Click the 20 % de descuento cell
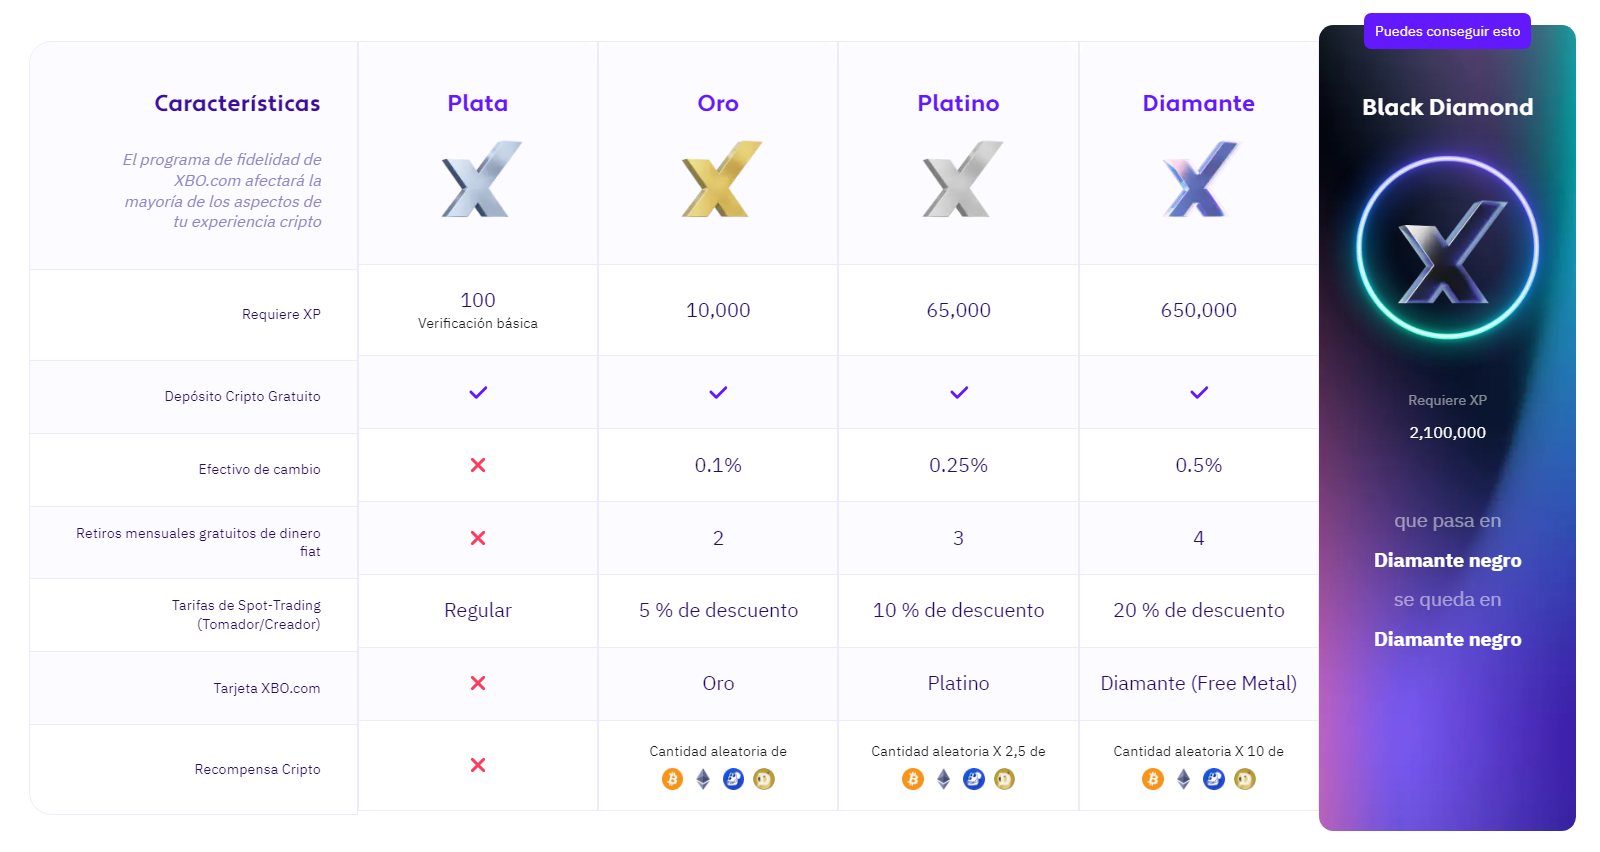This screenshot has width=1600, height=852. pos(1198,610)
